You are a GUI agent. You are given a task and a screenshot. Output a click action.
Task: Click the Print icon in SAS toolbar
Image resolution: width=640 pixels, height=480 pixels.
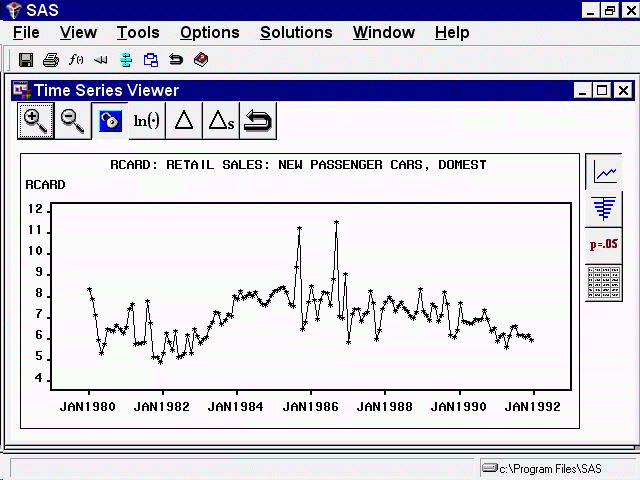51,60
